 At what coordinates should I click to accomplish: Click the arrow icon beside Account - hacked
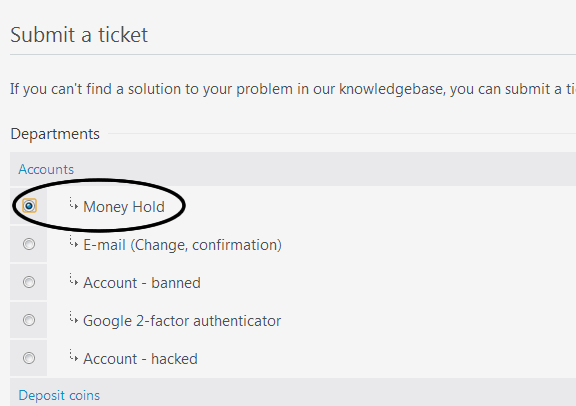click(73, 356)
